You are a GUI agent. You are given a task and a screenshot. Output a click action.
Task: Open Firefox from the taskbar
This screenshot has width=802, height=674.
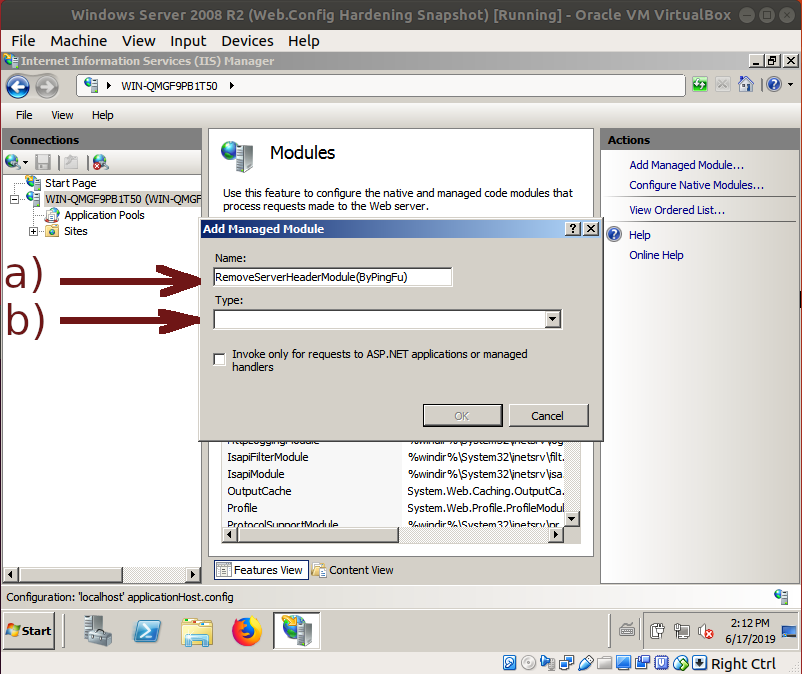click(x=247, y=631)
